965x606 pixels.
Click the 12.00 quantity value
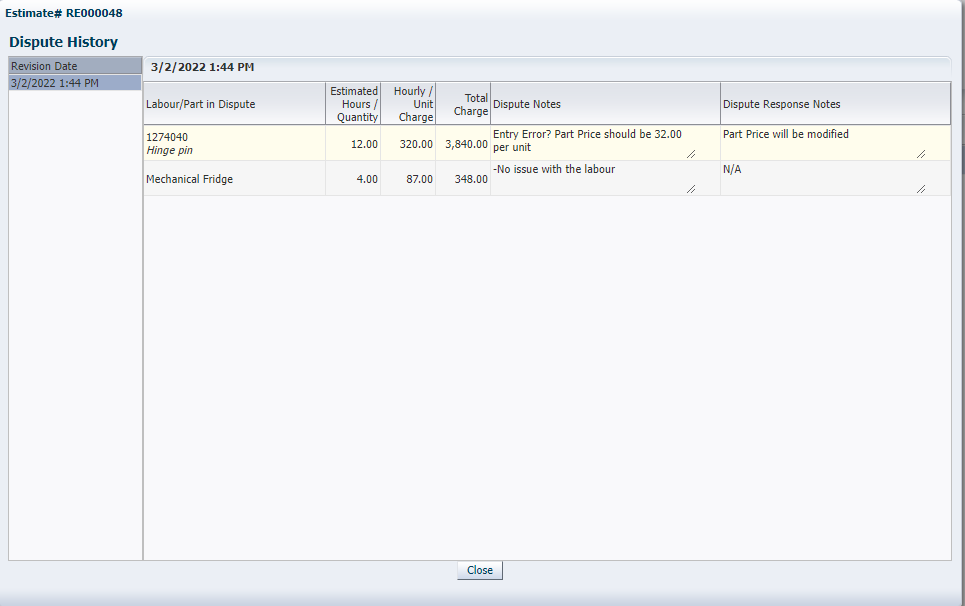point(364,144)
